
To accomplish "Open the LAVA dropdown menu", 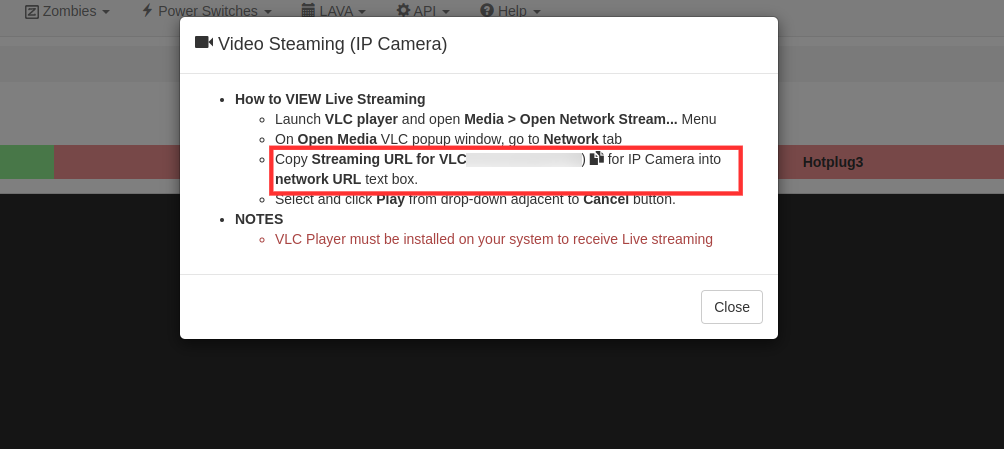I will 334,11.
